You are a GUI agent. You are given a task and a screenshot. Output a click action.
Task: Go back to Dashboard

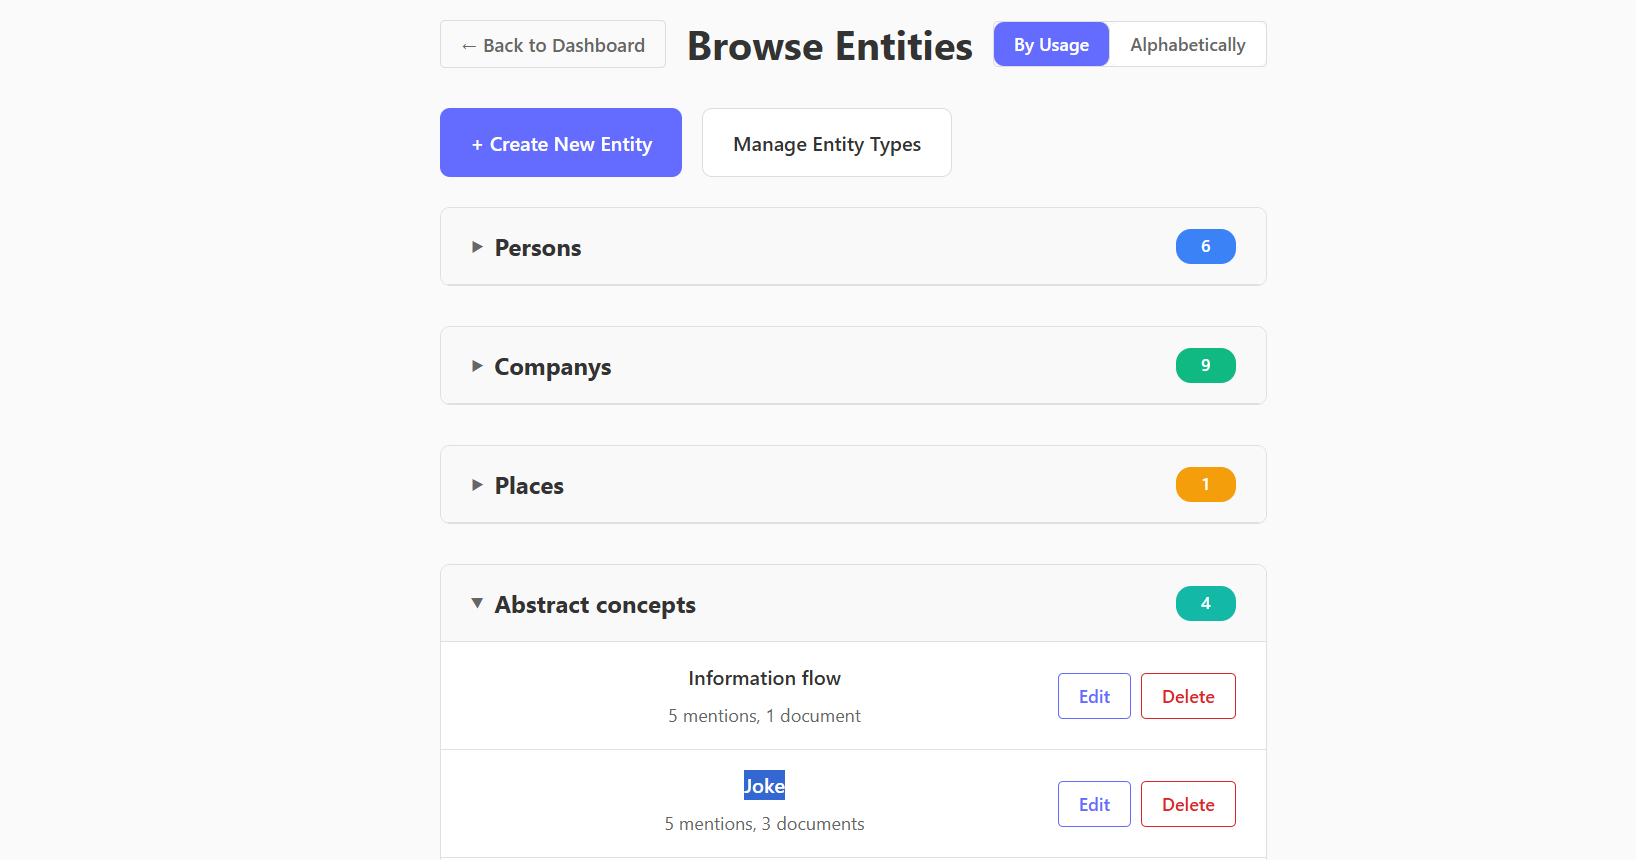(553, 45)
